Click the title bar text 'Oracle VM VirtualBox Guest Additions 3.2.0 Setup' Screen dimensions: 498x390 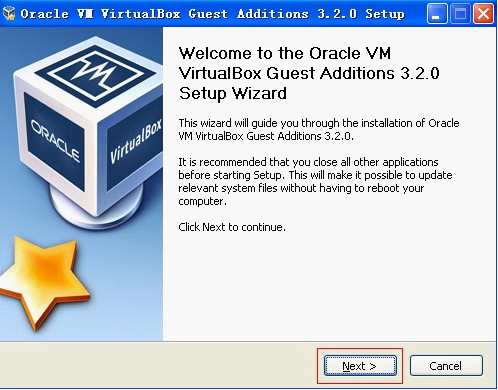[213, 14]
